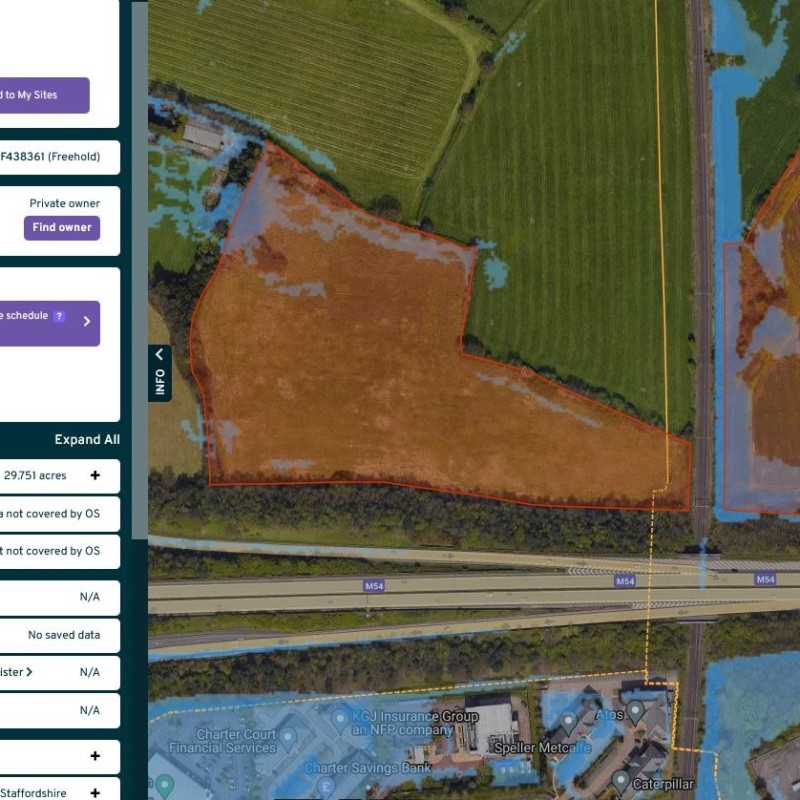
Task: Click the Find owner button
Action: pos(62,228)
